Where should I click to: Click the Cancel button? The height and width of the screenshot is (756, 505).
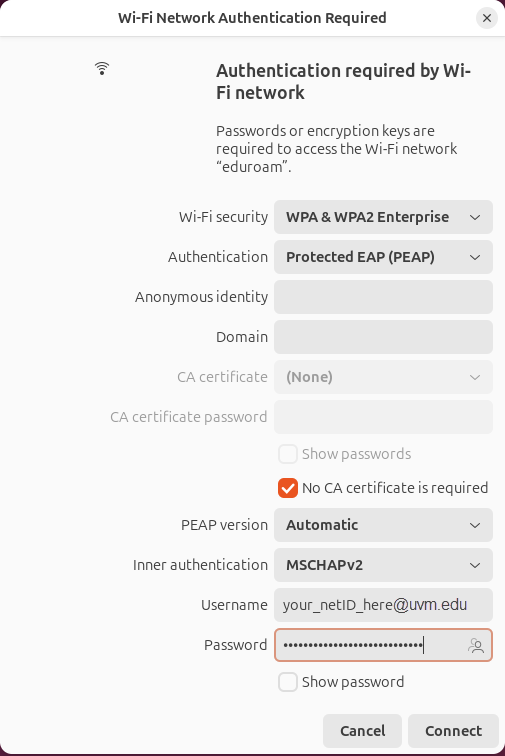(362, 731)
